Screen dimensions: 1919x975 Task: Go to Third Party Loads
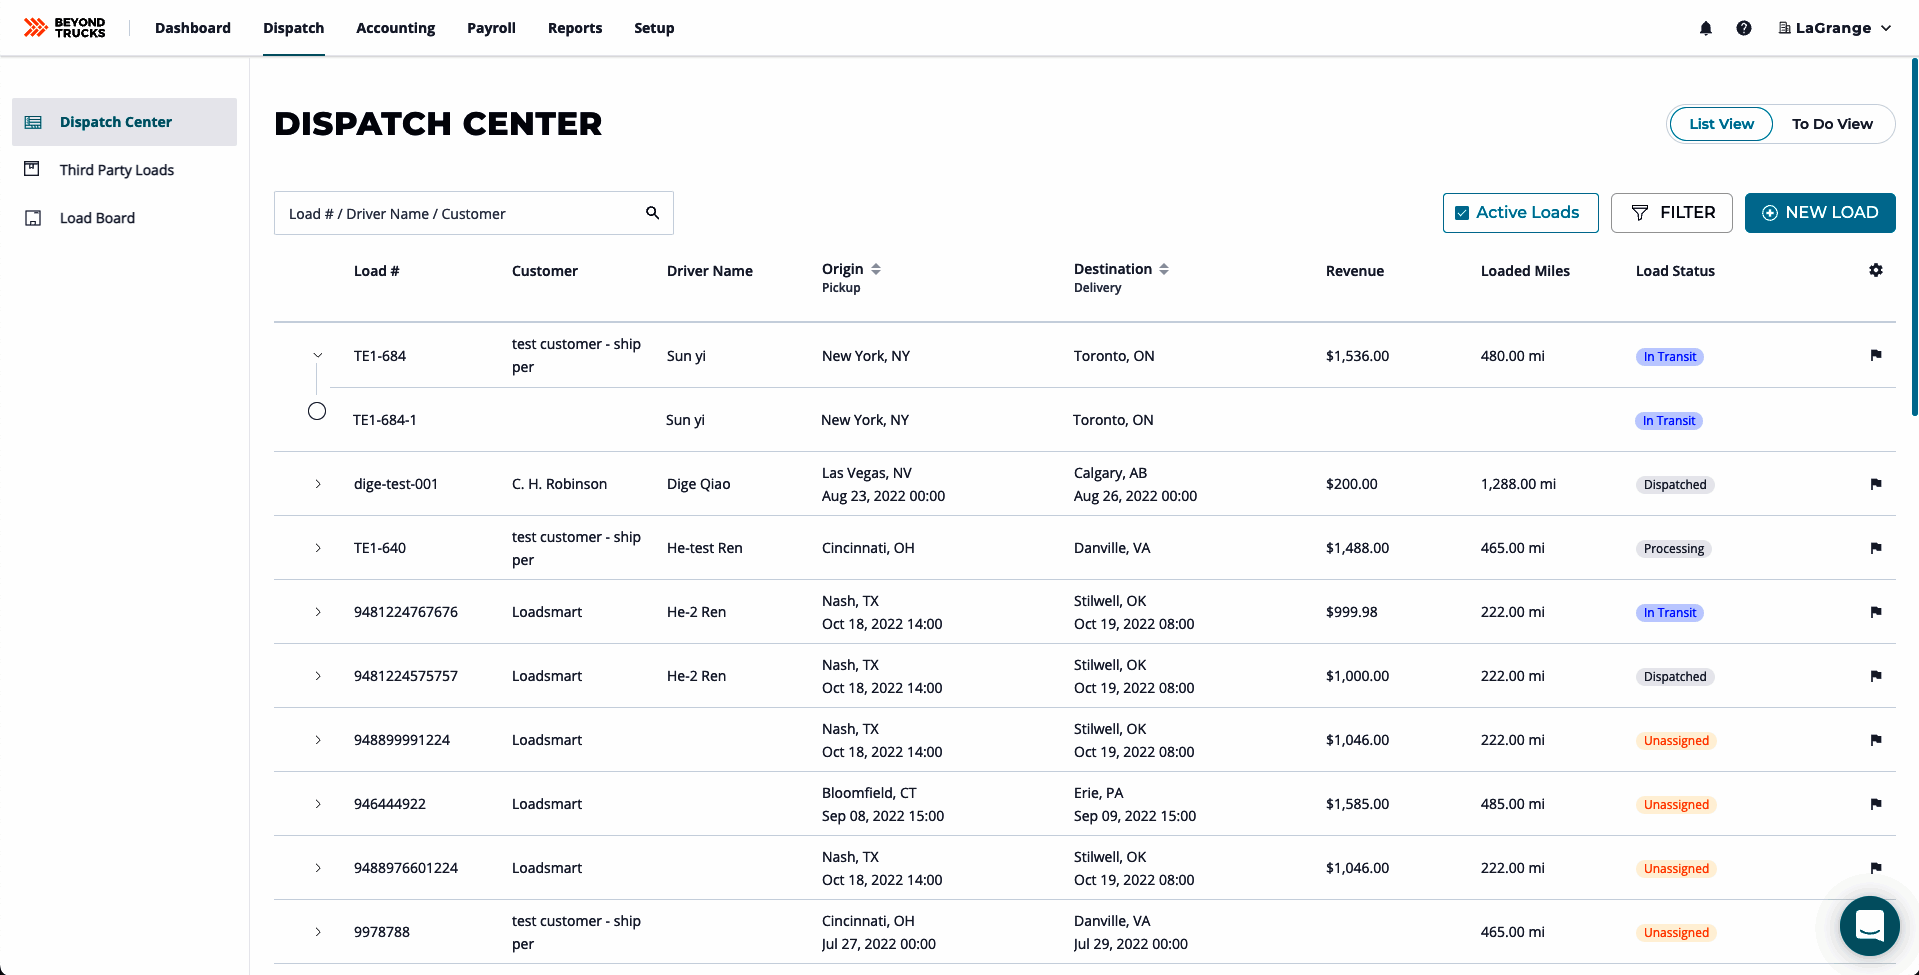point(116,170)
